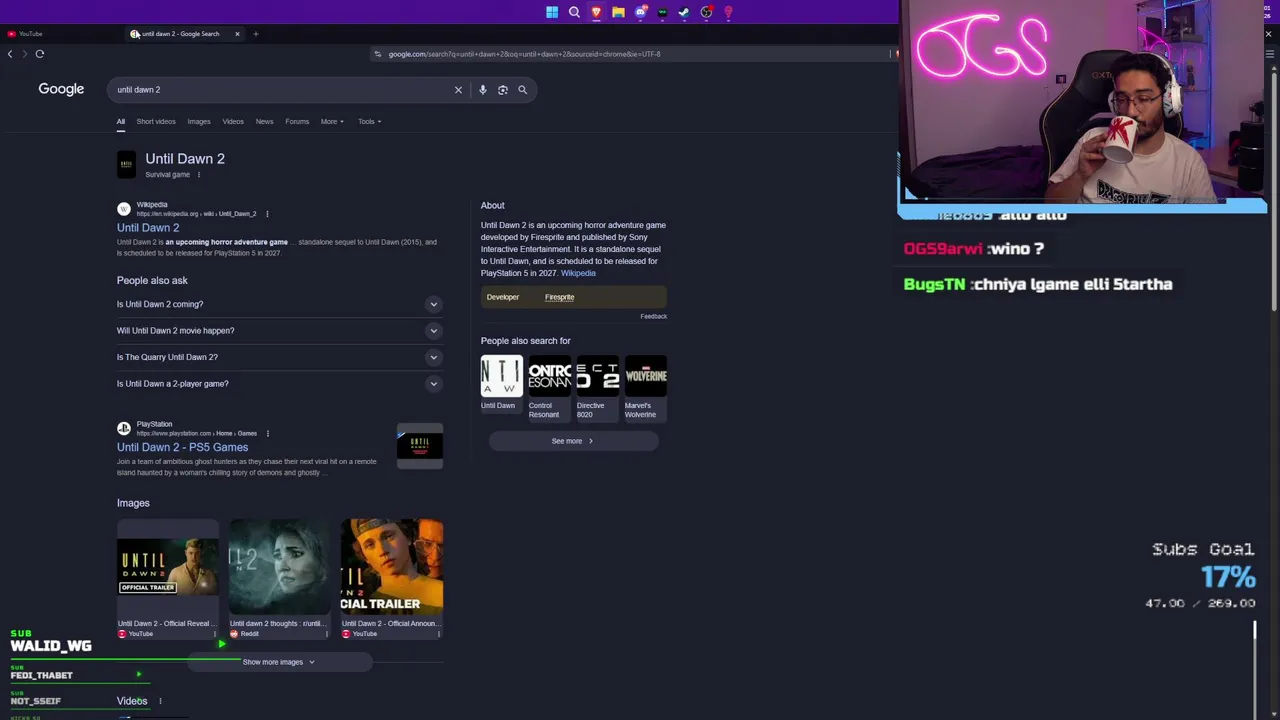Click the search query input field
The width and height of the screenshot is (1280, 720).
tap(280, 90)
